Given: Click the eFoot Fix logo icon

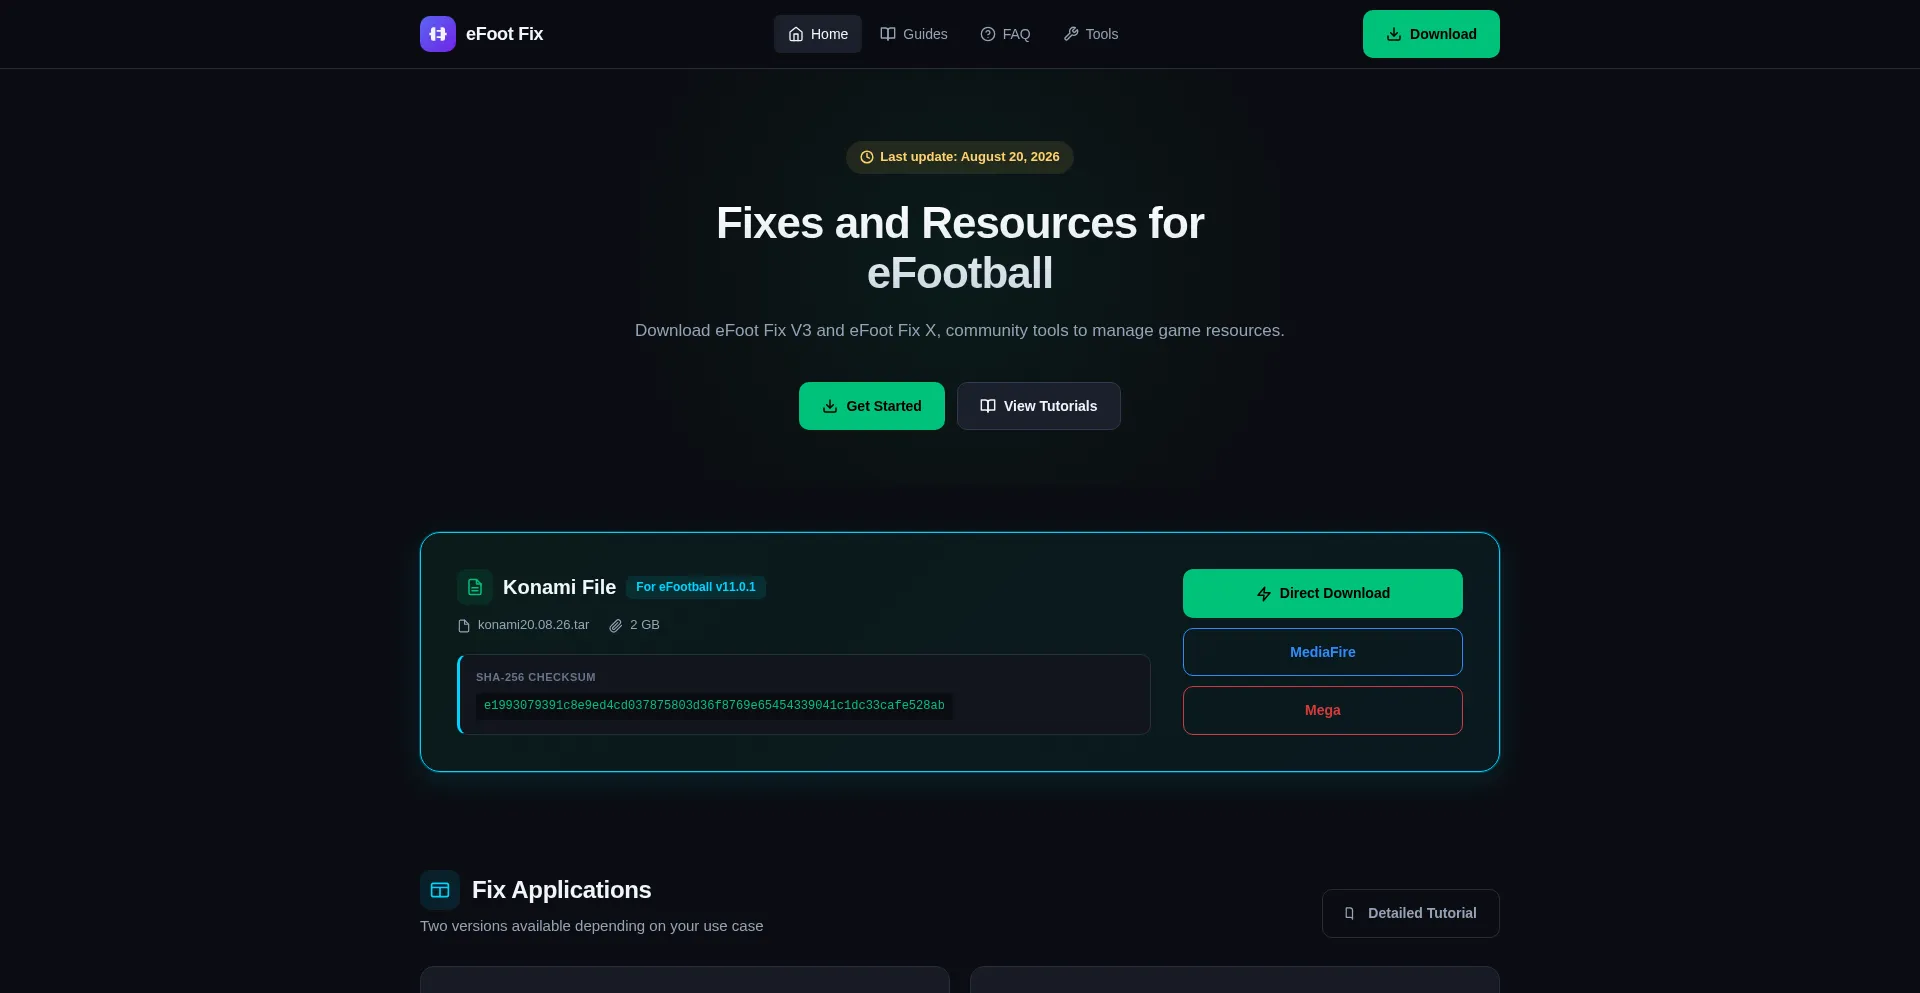Looking at the screenshot, I should point(438,34).
